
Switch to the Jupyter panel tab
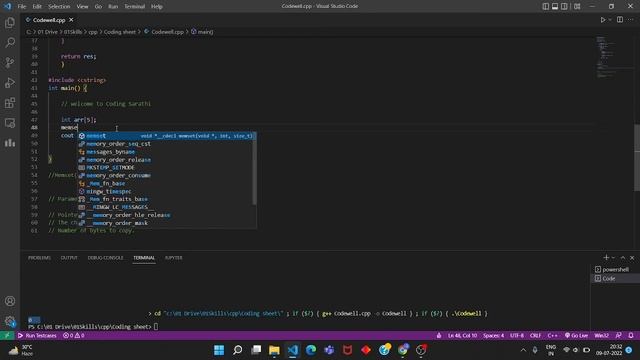tap(173, 258)
